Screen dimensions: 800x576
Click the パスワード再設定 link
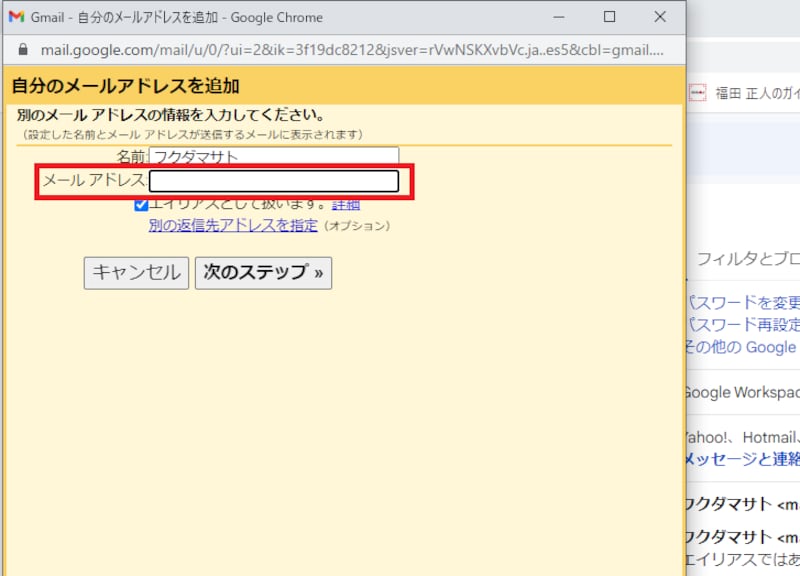click(x=743, y=324)
